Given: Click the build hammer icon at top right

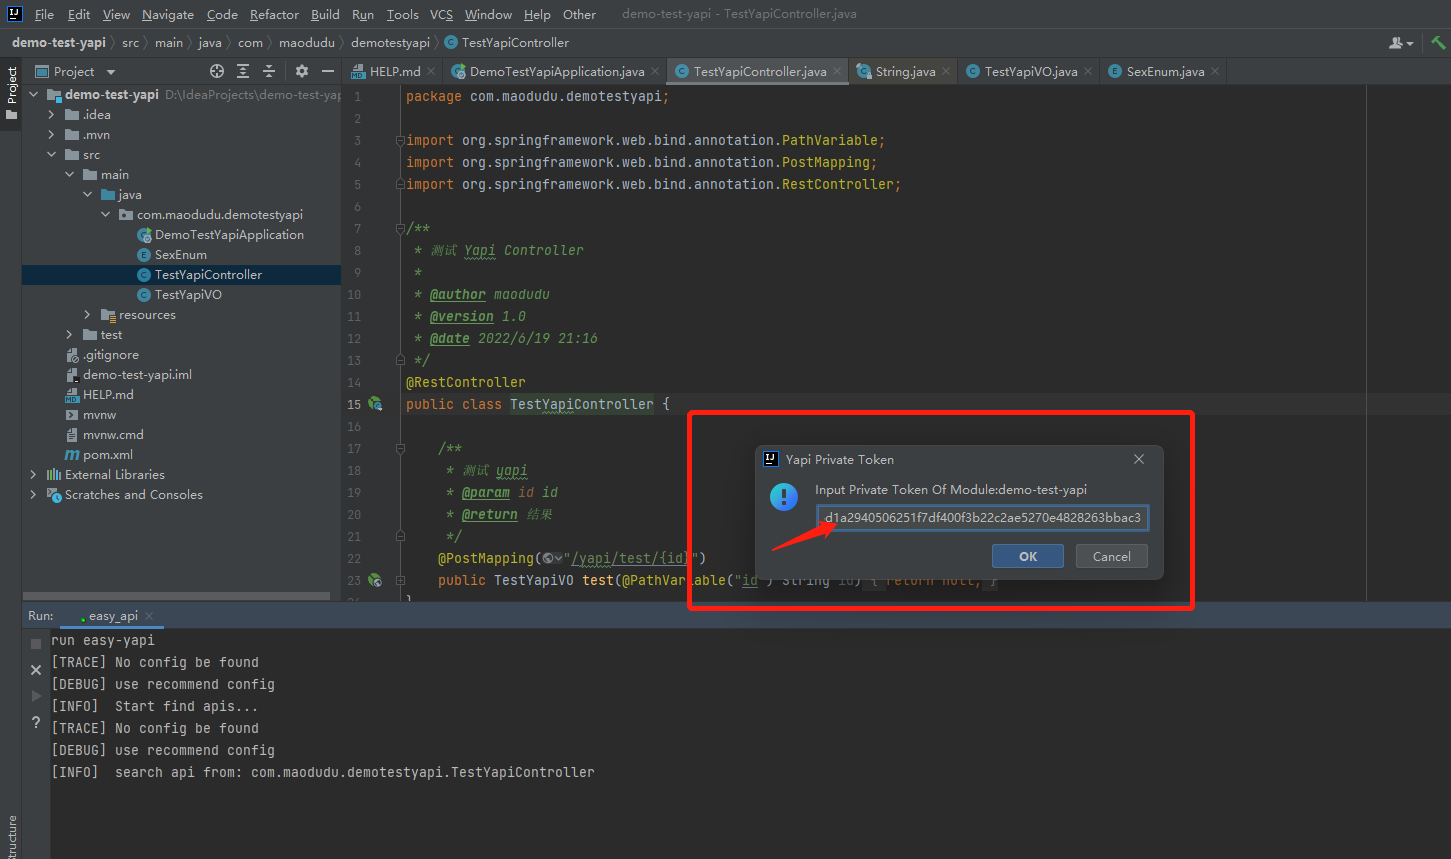Looking at the screenshot, I should [x=1438, y=43].
